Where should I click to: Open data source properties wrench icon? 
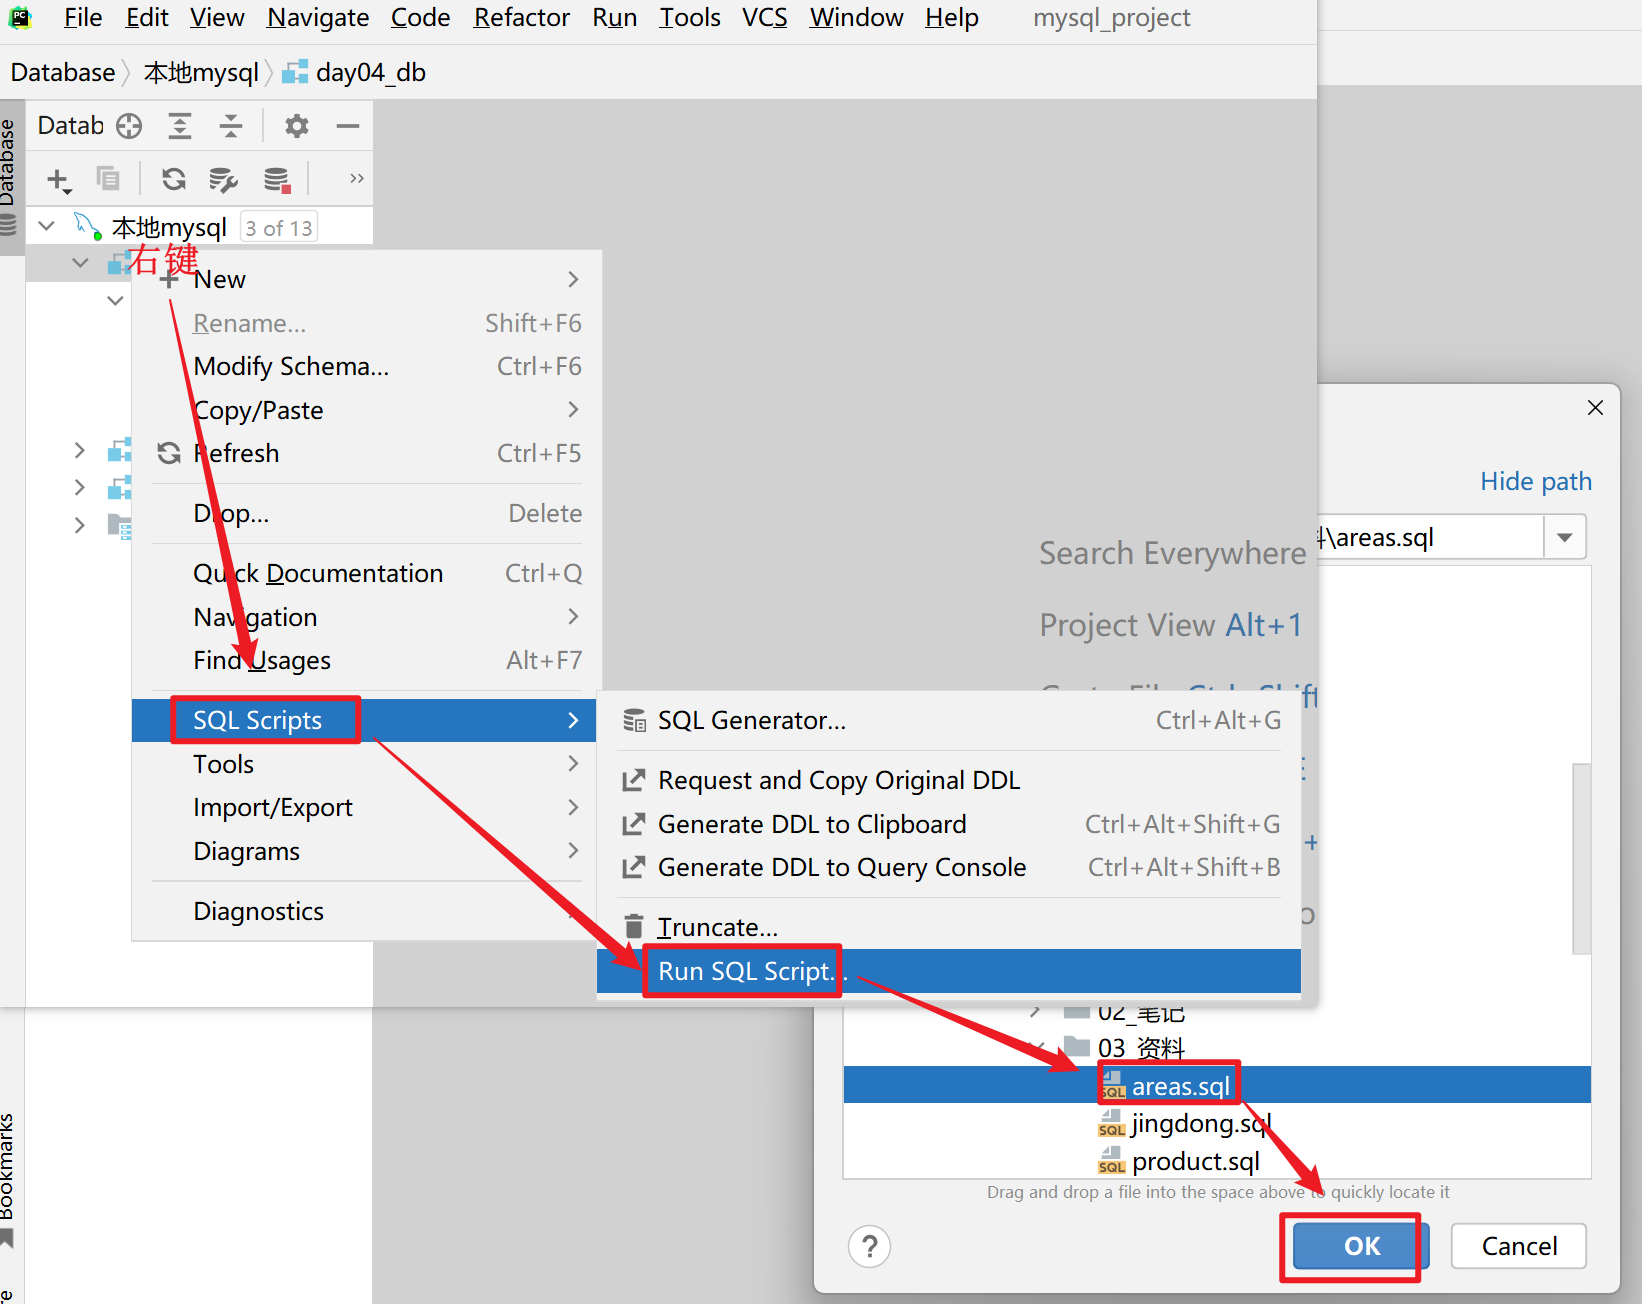223,179
